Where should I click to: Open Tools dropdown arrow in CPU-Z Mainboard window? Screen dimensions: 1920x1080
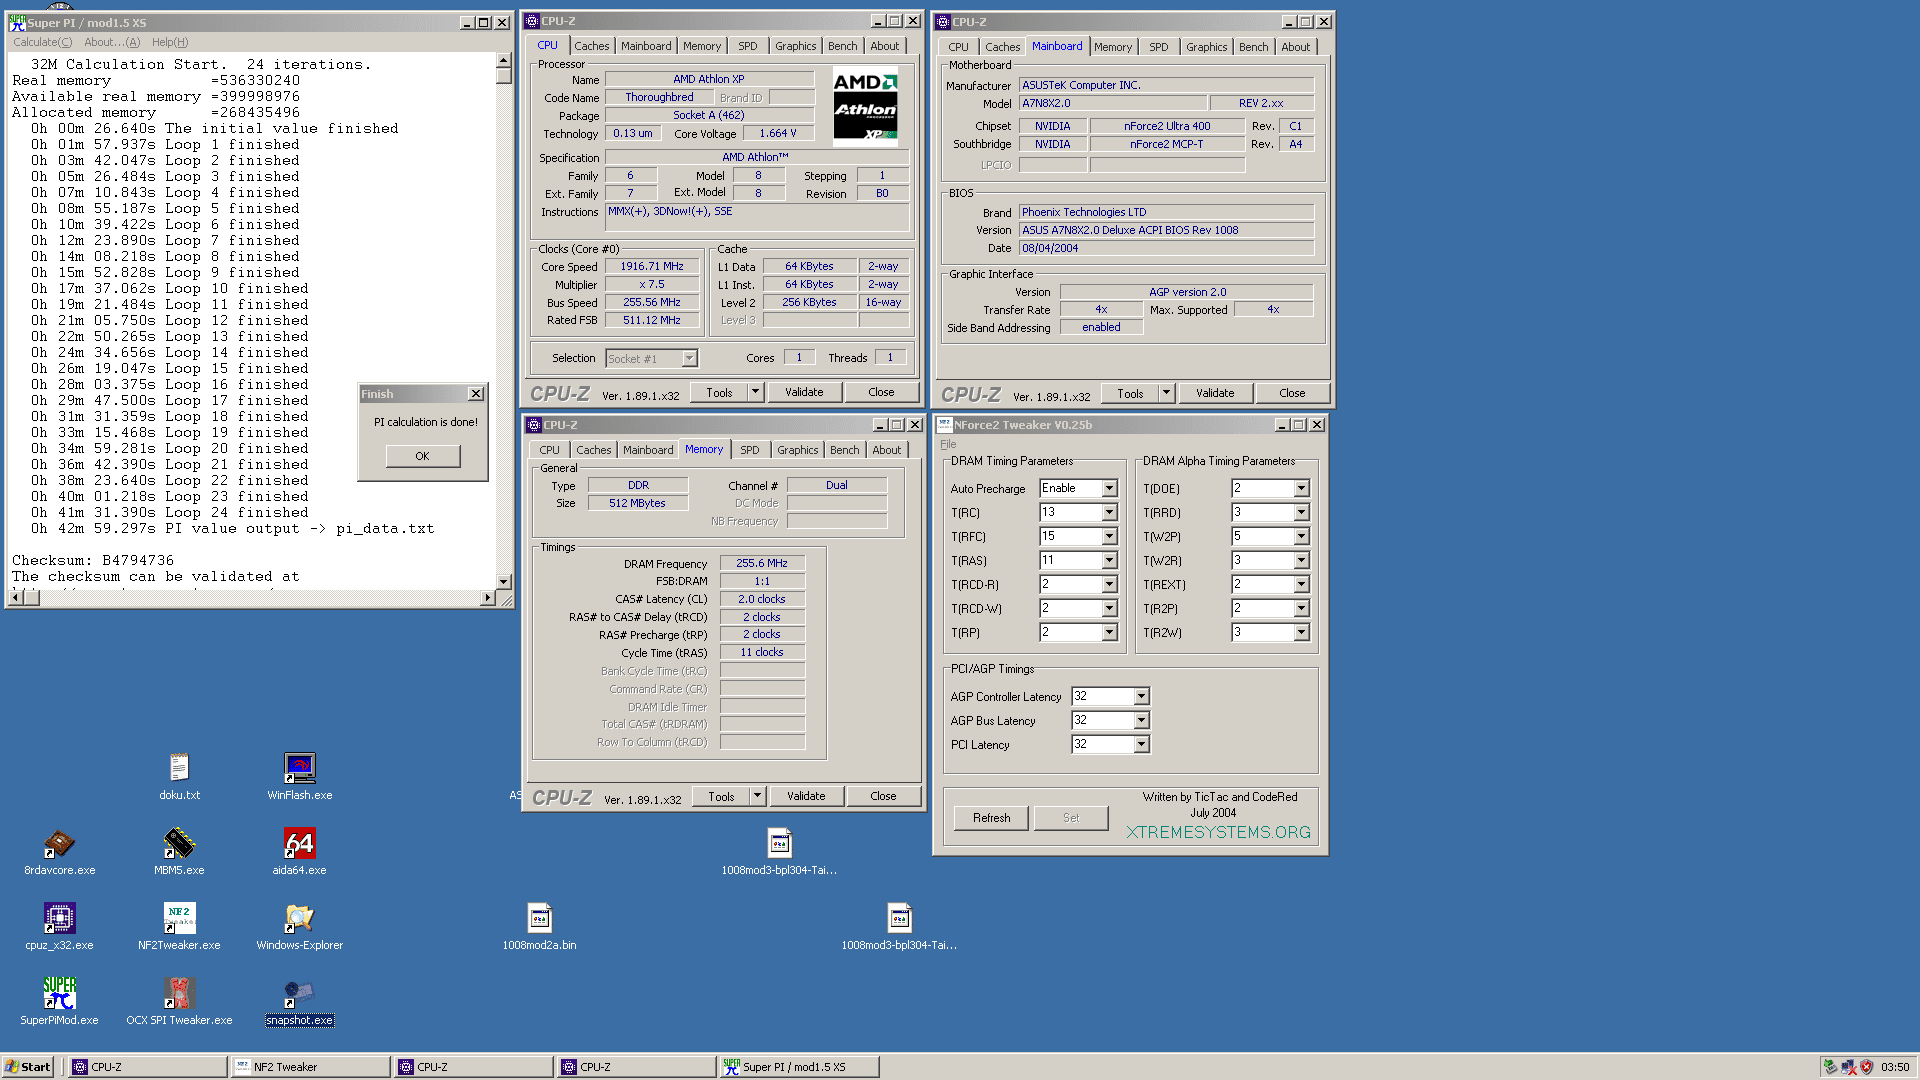pyautogui.click(x=1167, y=393)
